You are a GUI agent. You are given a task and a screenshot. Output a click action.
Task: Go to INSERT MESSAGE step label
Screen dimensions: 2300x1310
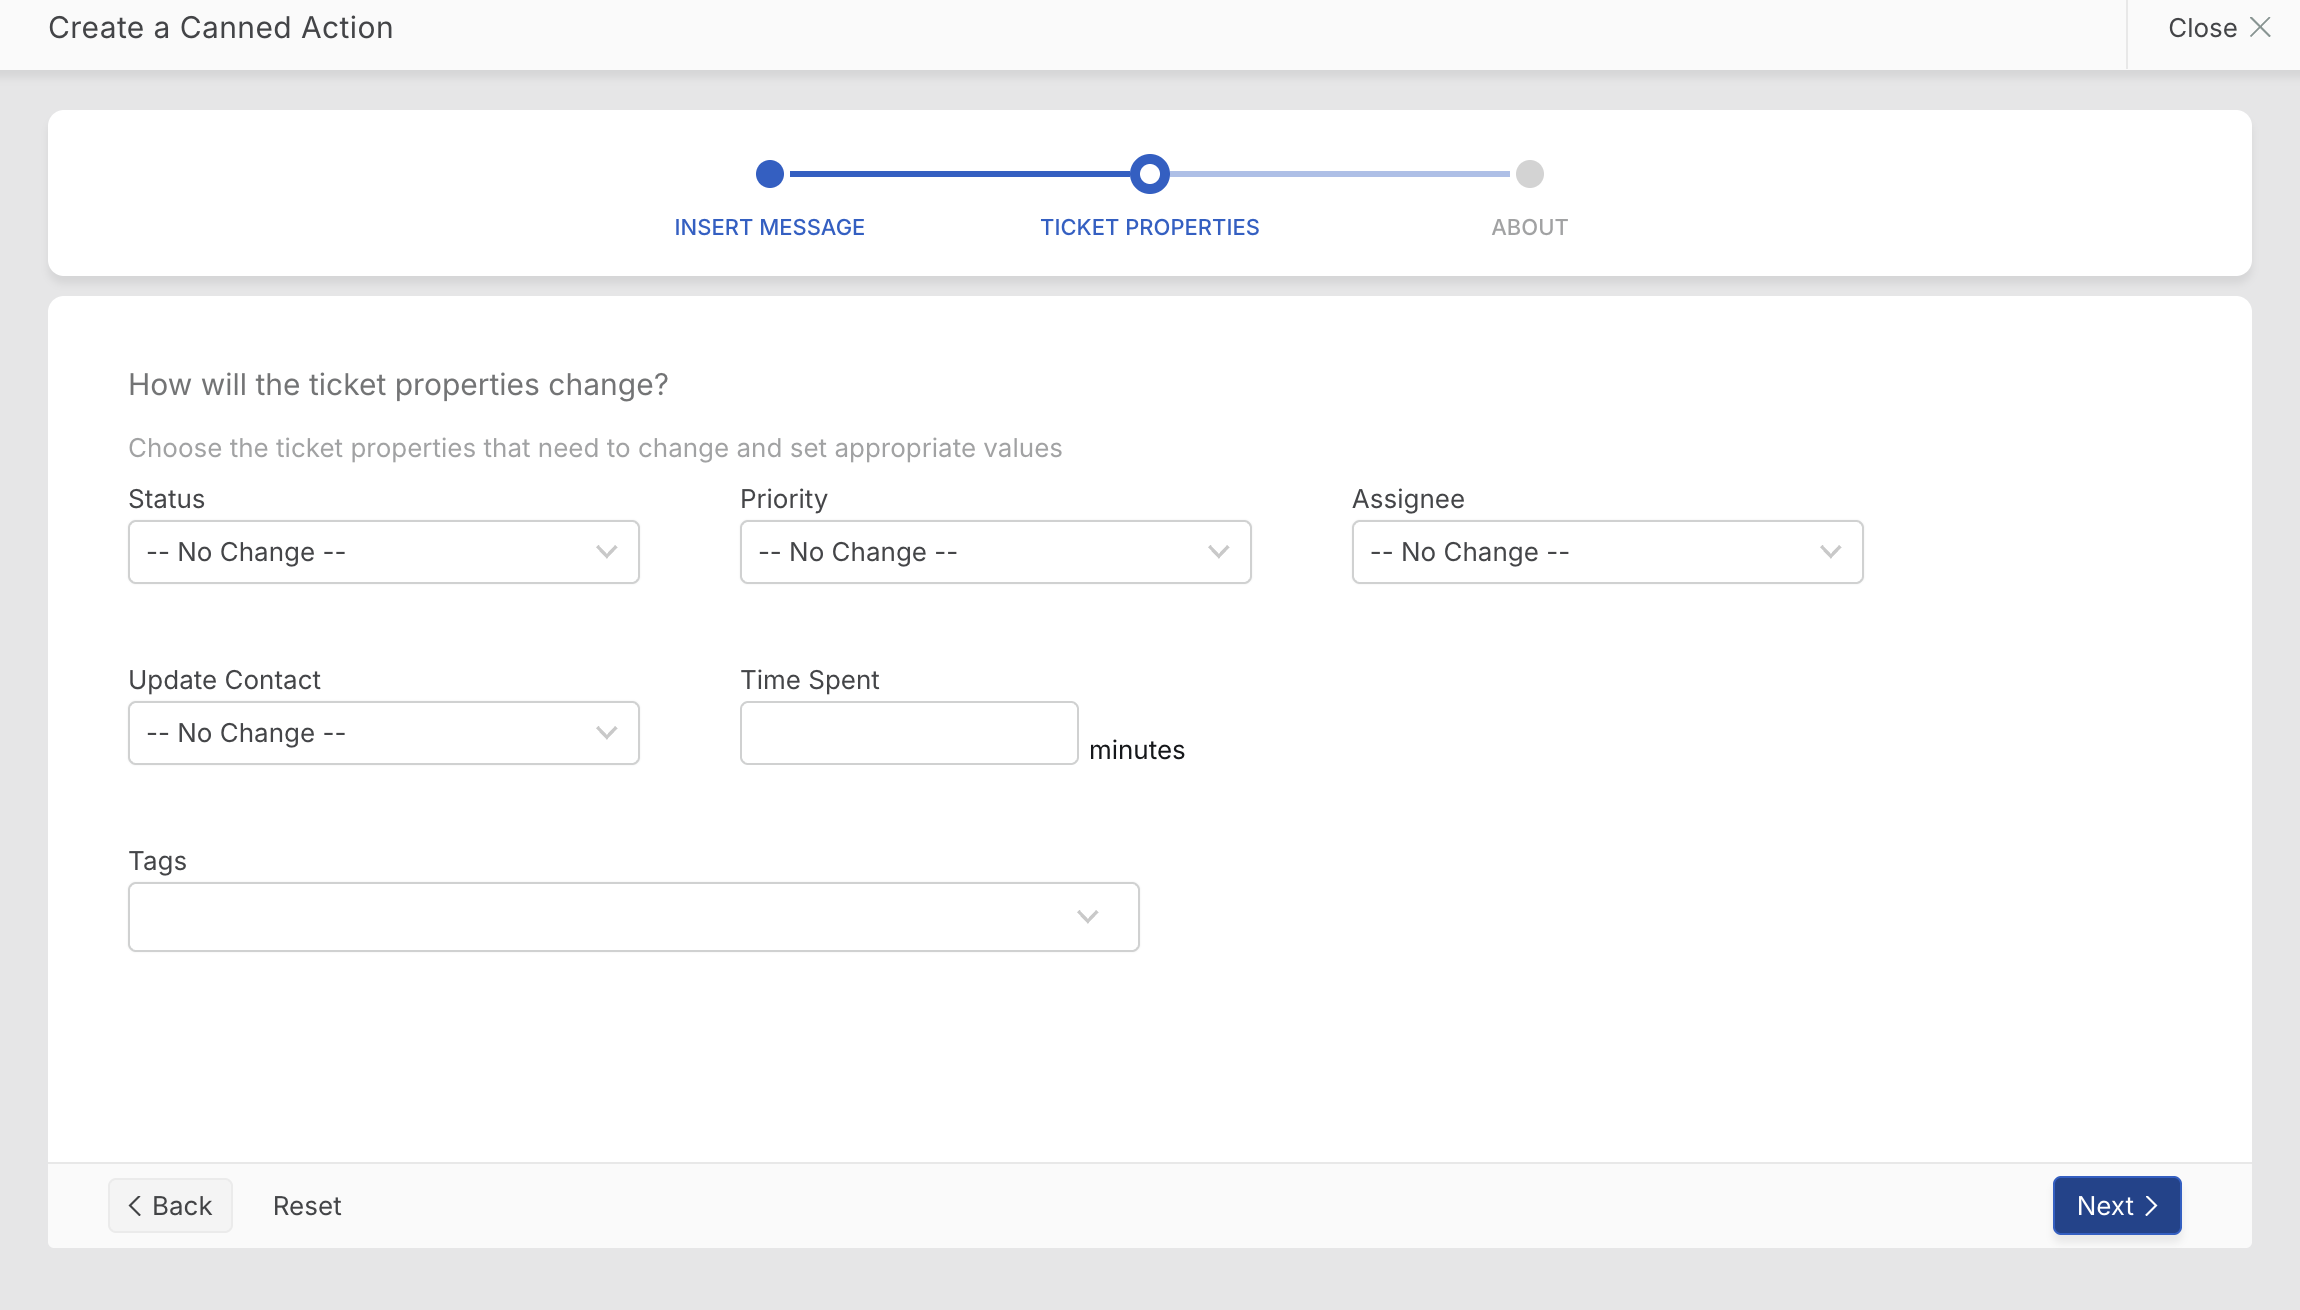point(769,227)
